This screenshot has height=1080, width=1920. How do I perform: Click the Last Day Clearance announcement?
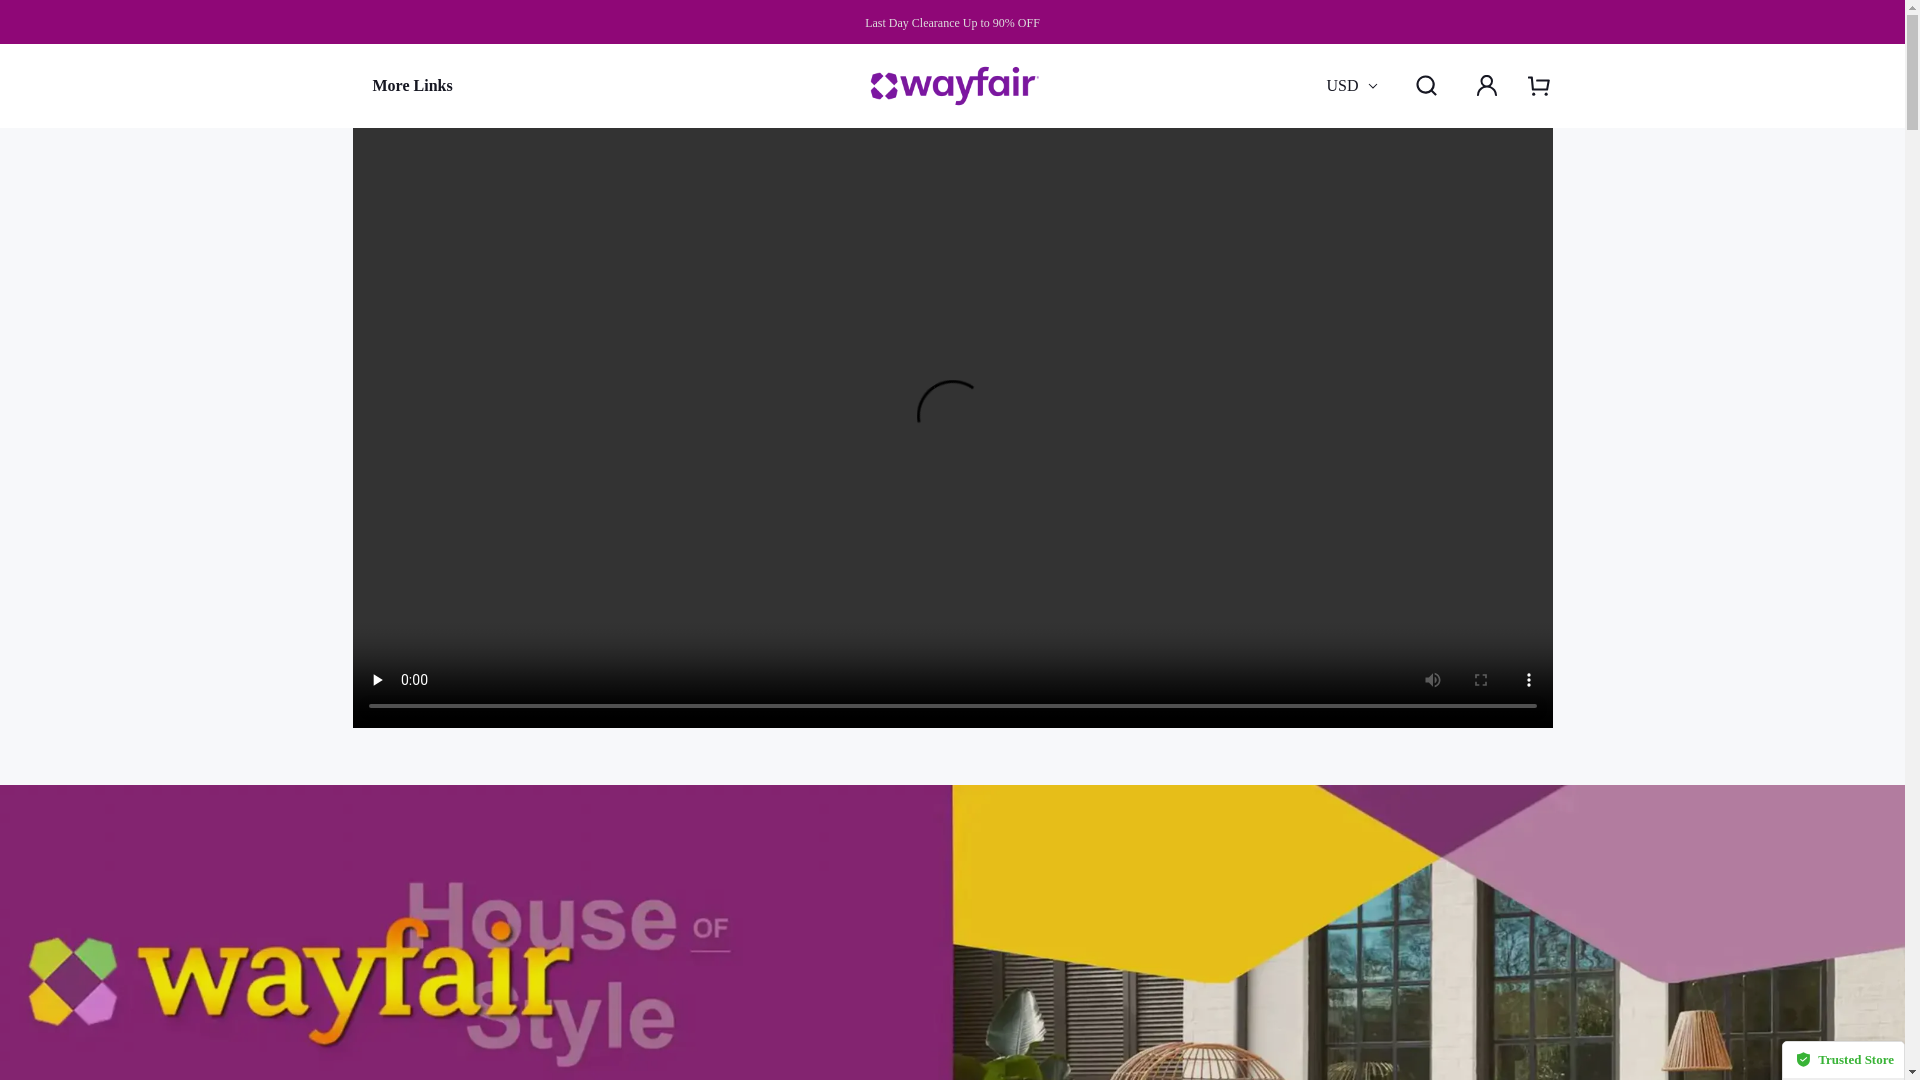pos(952,23)
